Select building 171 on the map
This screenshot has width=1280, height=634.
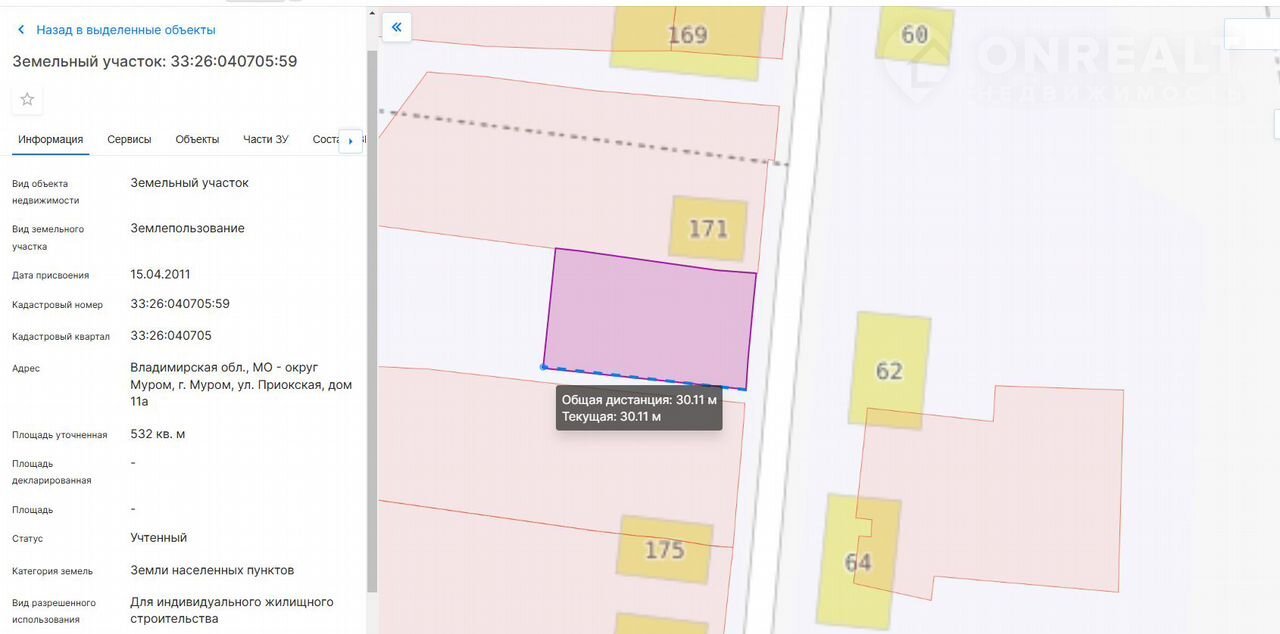708,228
